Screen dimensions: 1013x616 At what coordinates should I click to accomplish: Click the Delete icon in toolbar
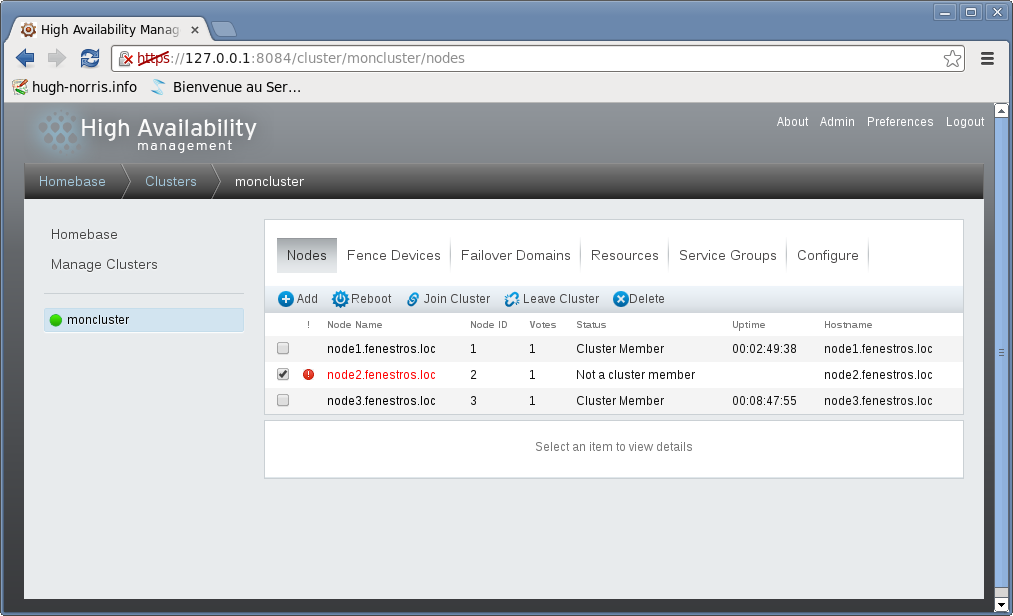tap(620, 299)
